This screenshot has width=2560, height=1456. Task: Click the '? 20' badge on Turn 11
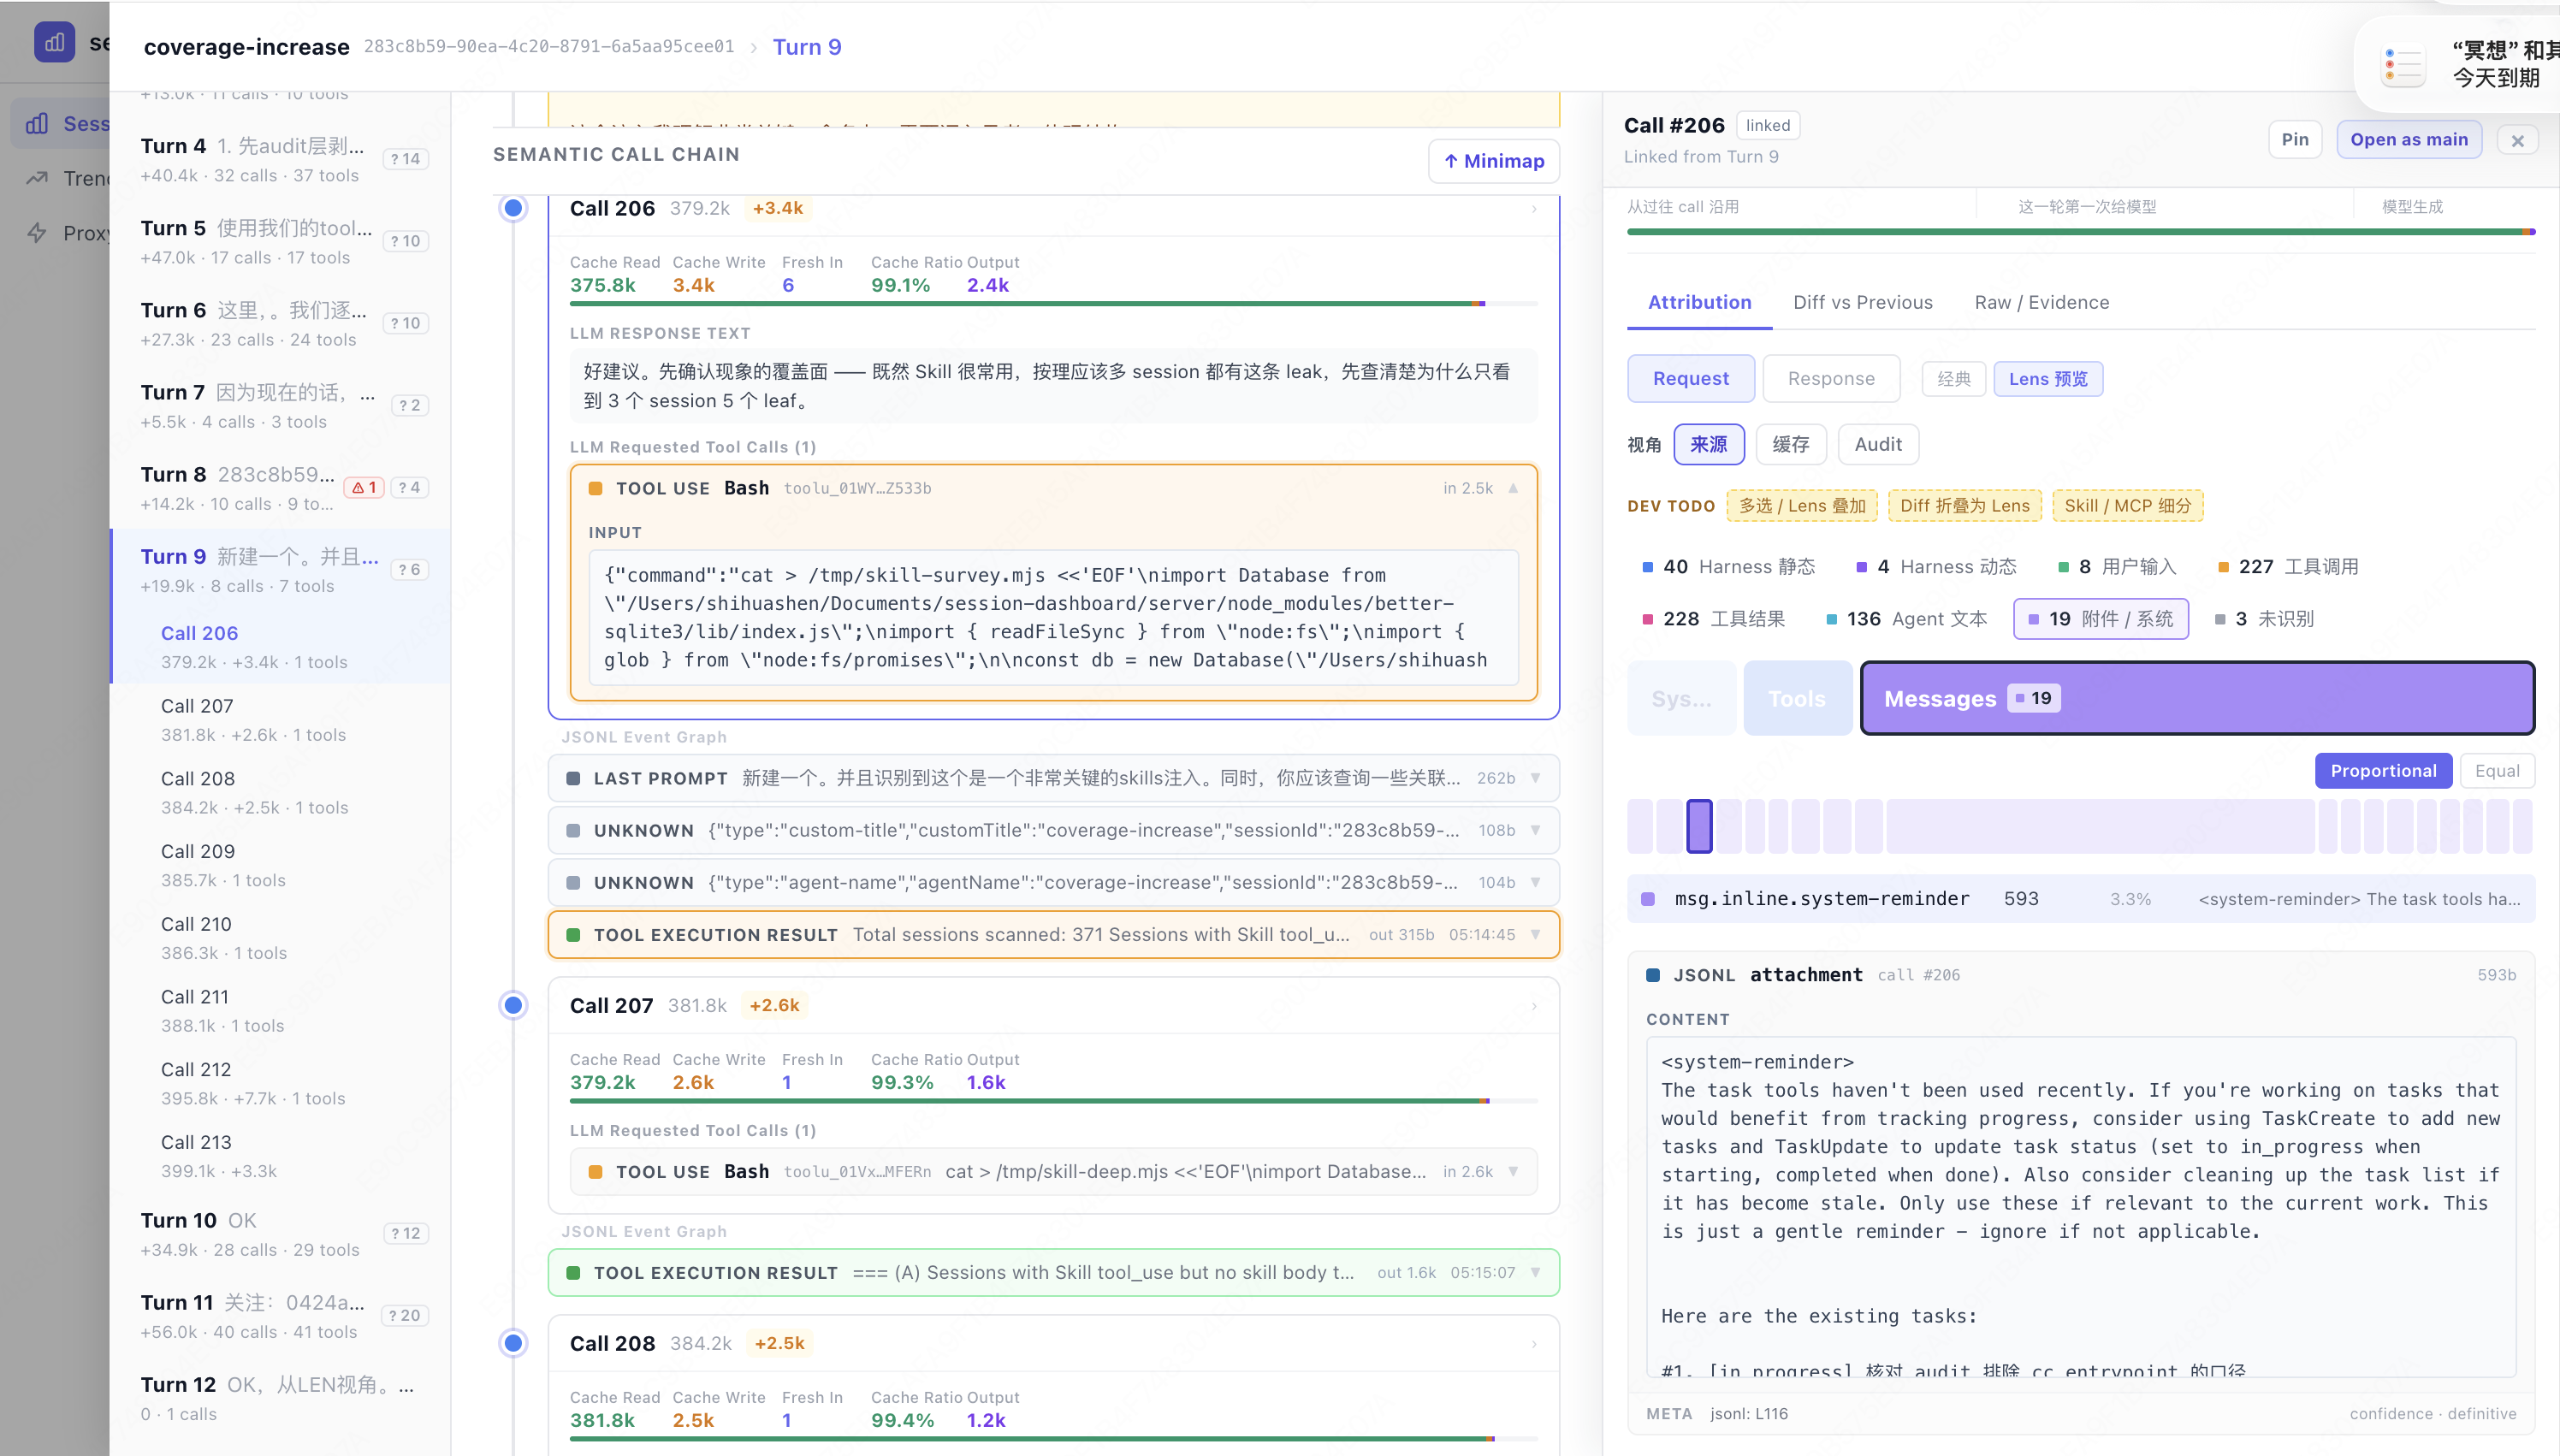pyautogui.click(x=404, y=1315)
